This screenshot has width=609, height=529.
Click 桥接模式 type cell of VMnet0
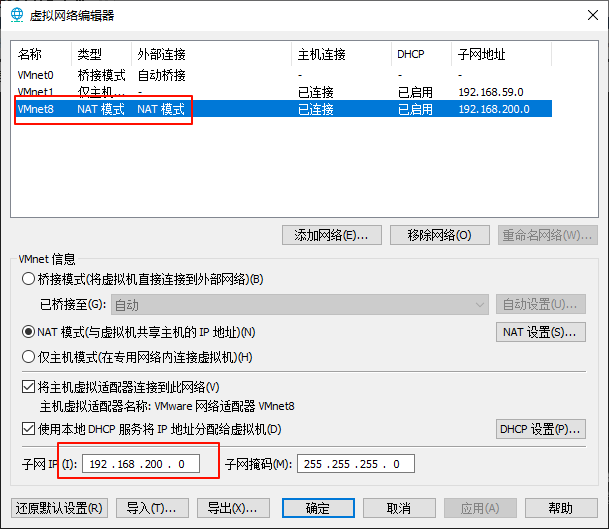[x=101, y=75]
